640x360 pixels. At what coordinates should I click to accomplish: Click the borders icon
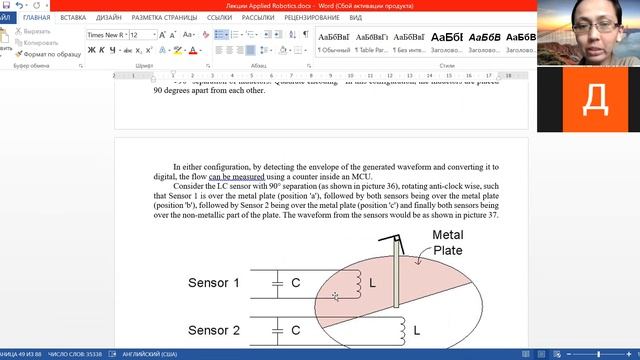(x=298, y=50)
